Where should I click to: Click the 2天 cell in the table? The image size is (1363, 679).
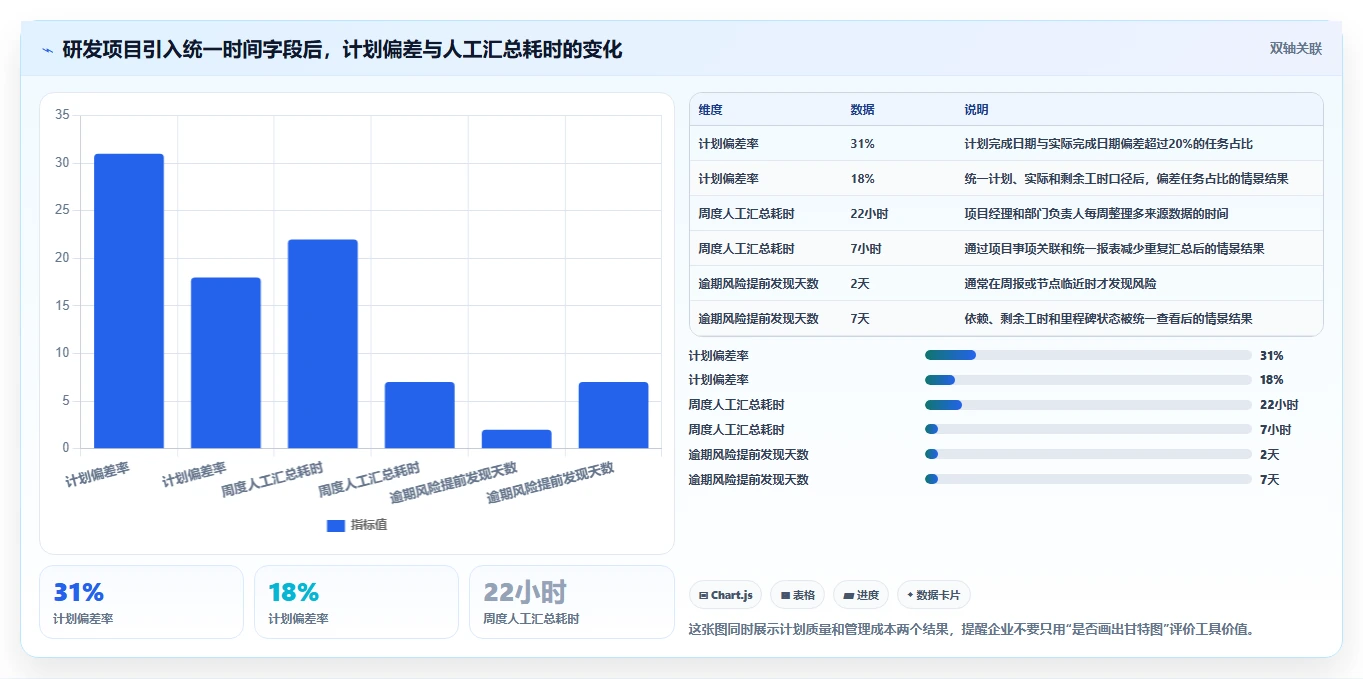point(860,284)
